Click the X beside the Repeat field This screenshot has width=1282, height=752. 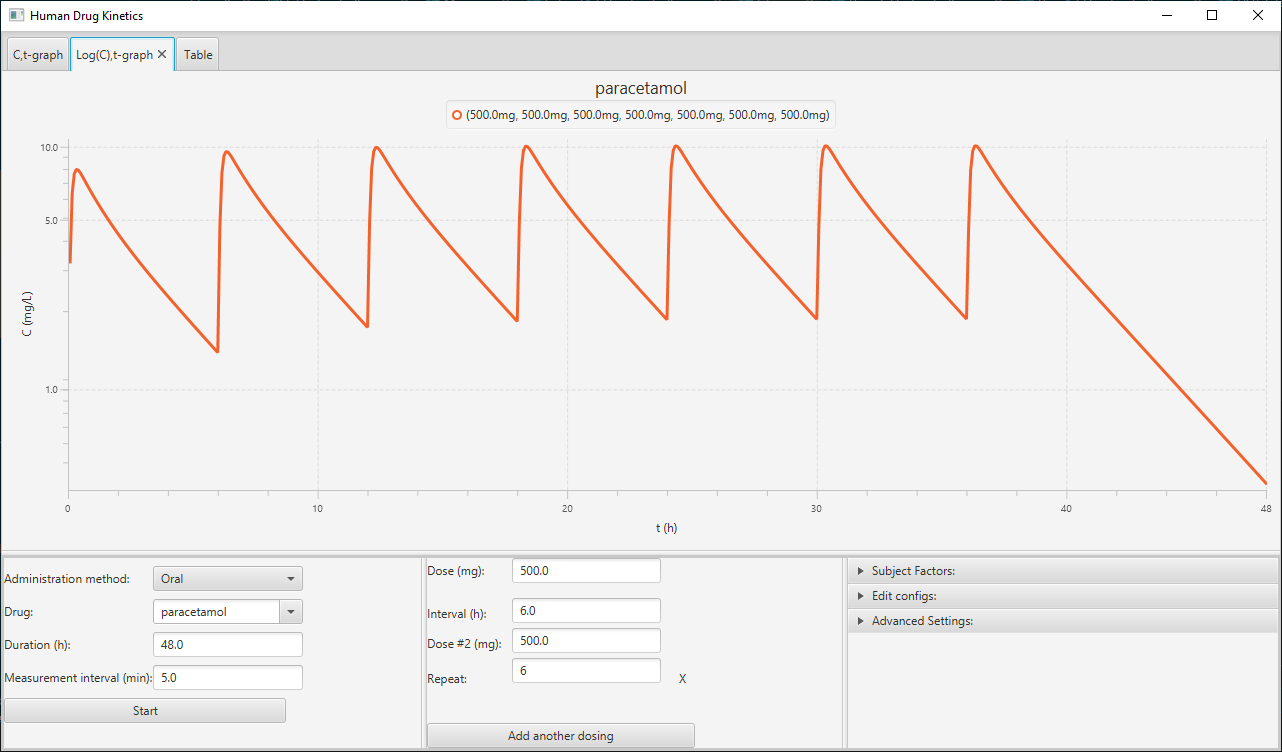click(x=682, y=679)
